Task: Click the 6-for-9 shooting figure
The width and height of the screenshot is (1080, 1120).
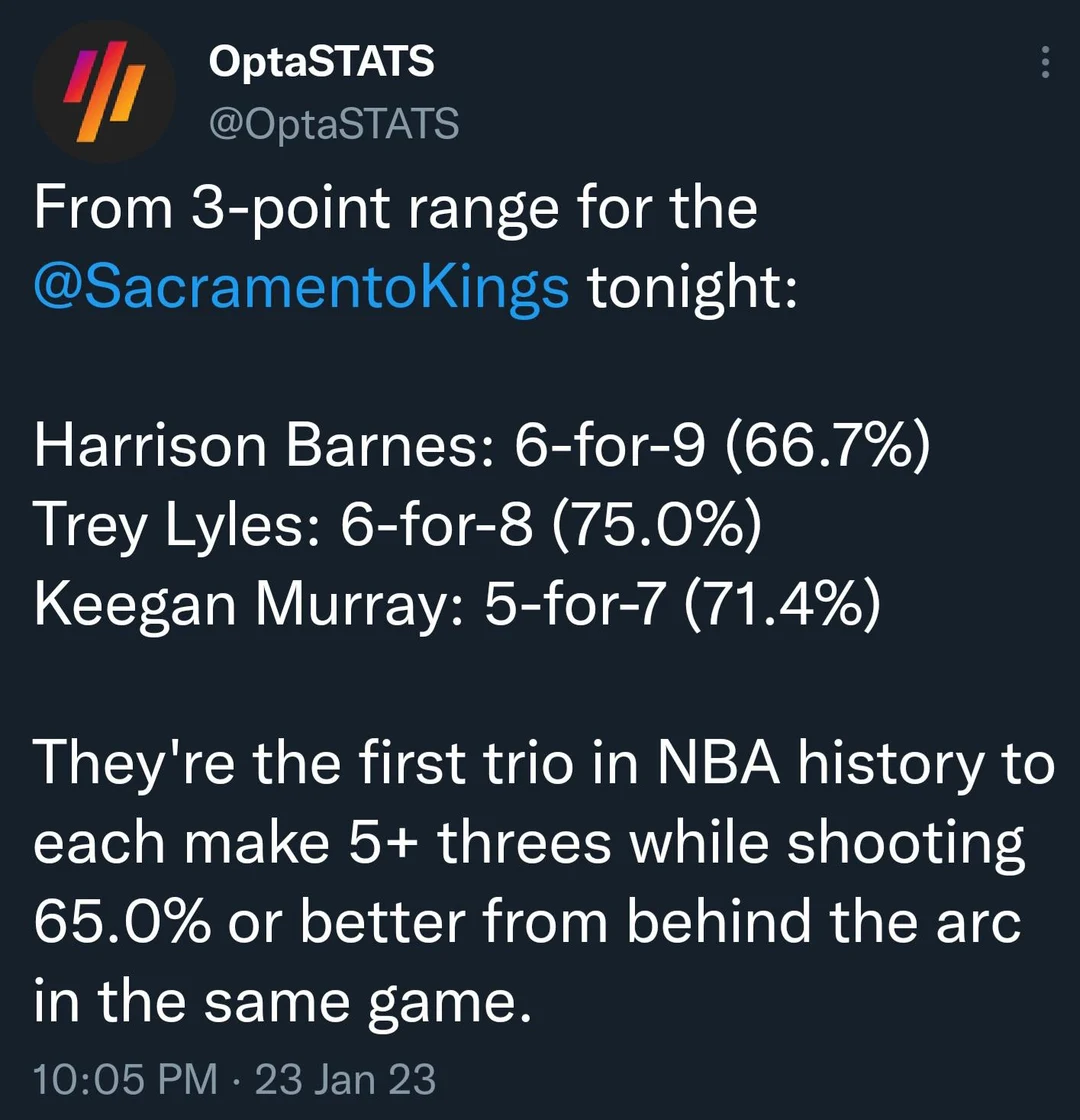Action: [609, 446]
